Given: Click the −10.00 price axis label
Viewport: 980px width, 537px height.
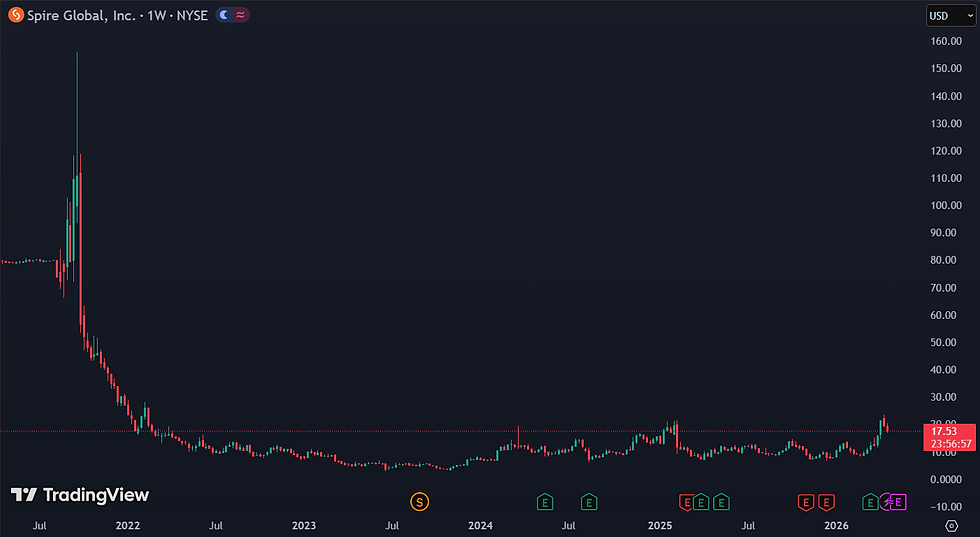Looking at the screenshot, I should (x=946, y=506).
